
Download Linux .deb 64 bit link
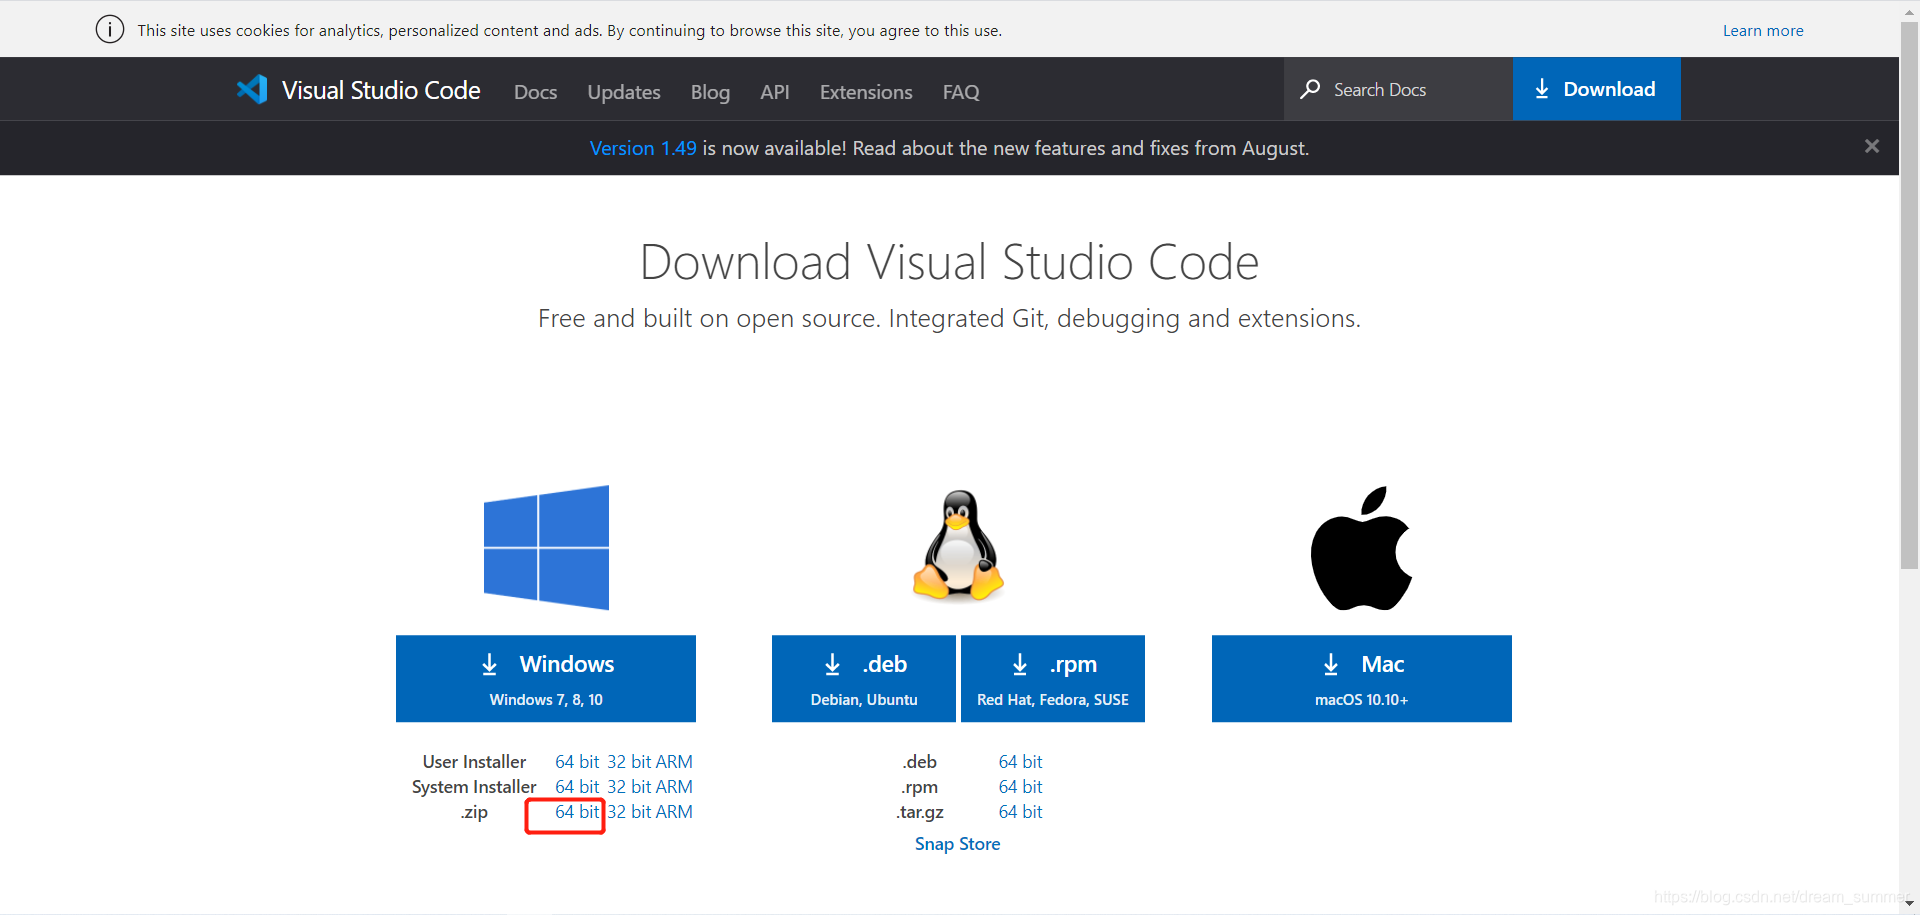[1020, 762]
